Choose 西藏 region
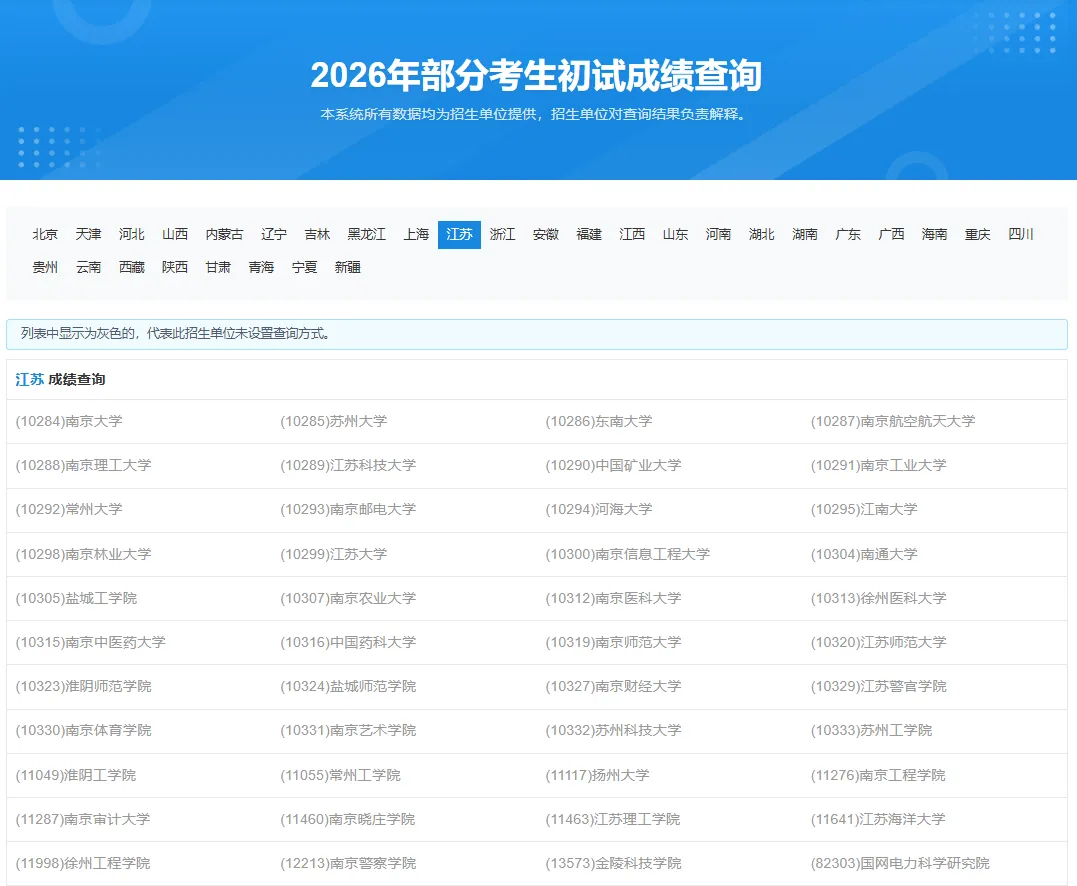1077x886 pixels. coord(132,267)
